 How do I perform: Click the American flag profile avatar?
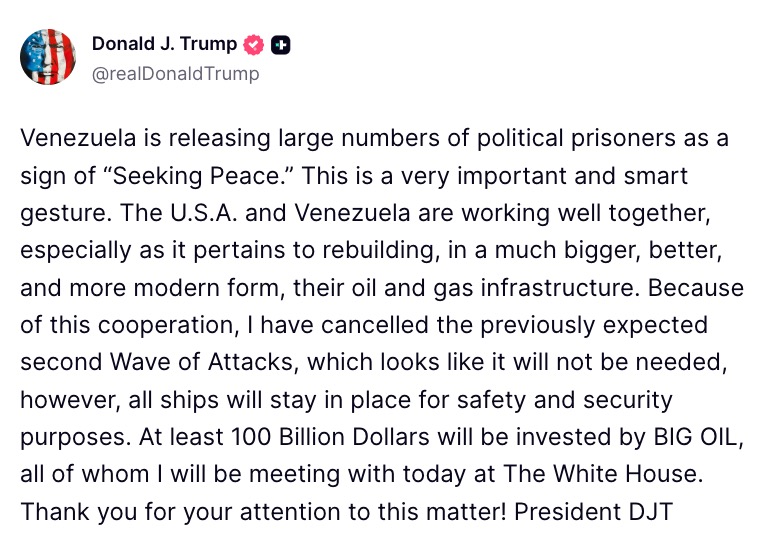tap(48, 57)
